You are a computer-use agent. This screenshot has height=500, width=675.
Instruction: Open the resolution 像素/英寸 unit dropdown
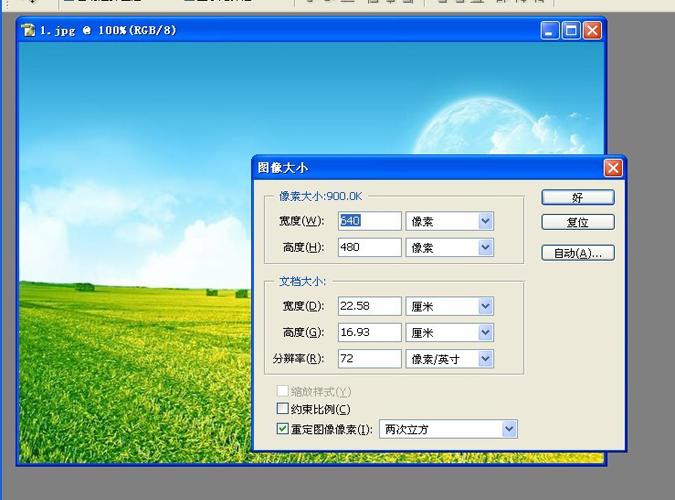coord(485,358)
